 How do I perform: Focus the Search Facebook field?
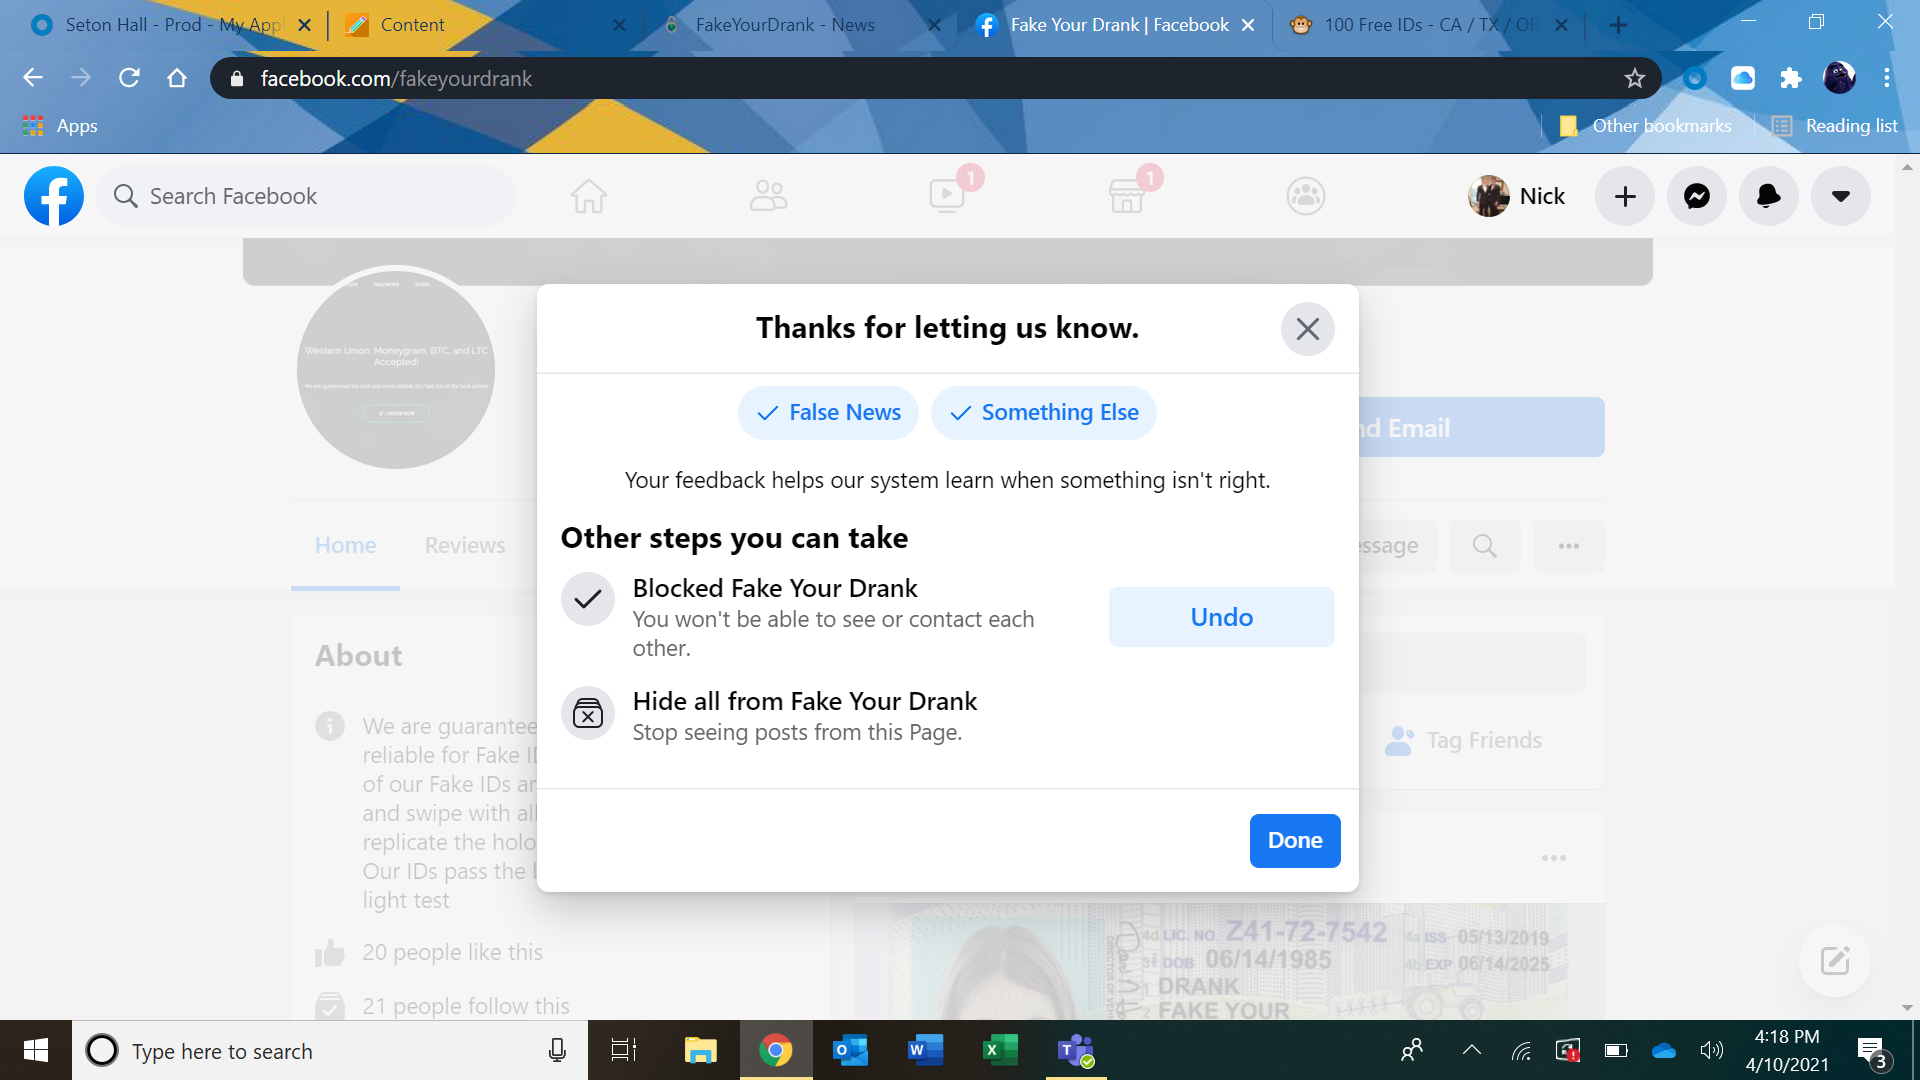(x=306, y=196)
